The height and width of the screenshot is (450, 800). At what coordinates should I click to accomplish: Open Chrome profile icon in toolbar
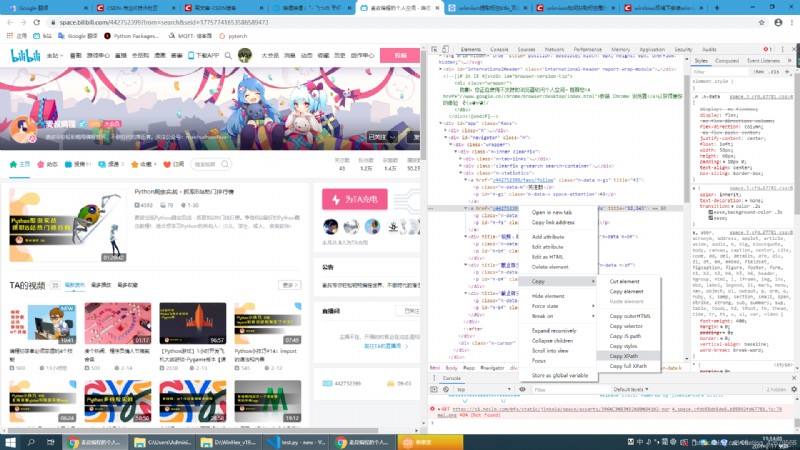tap(778, 22)
